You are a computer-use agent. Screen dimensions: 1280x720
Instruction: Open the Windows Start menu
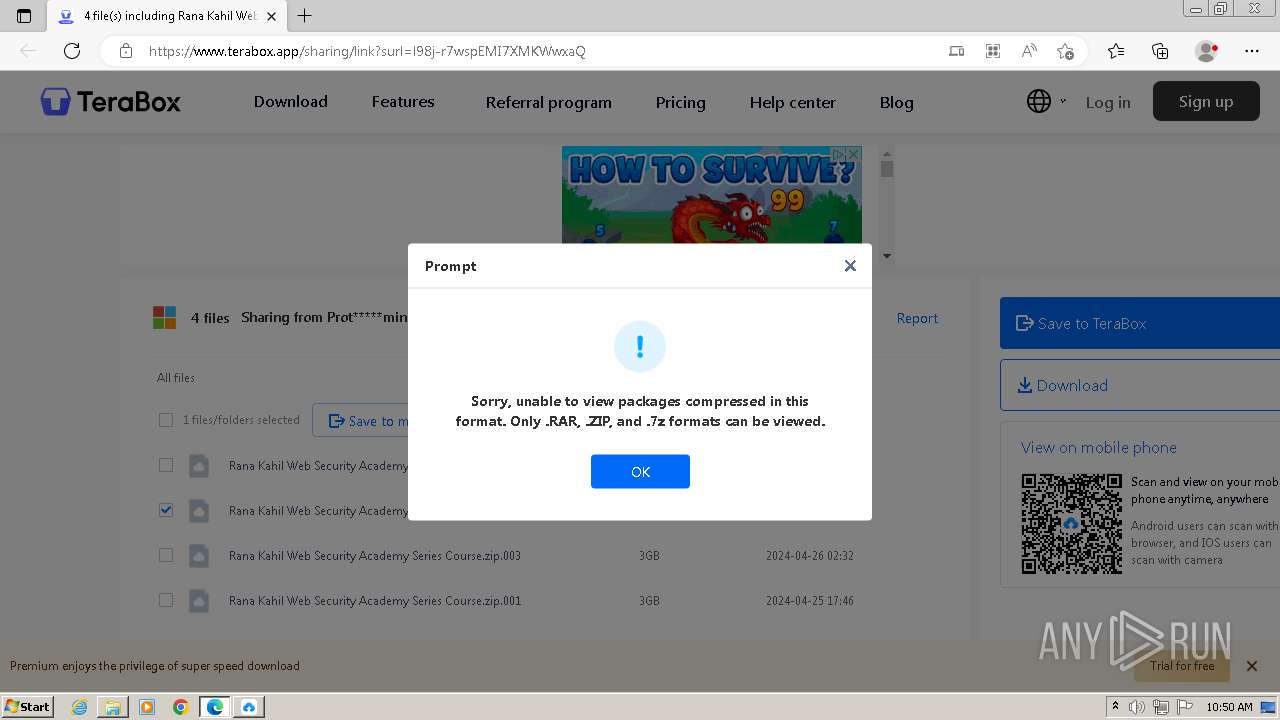(27, 706)
